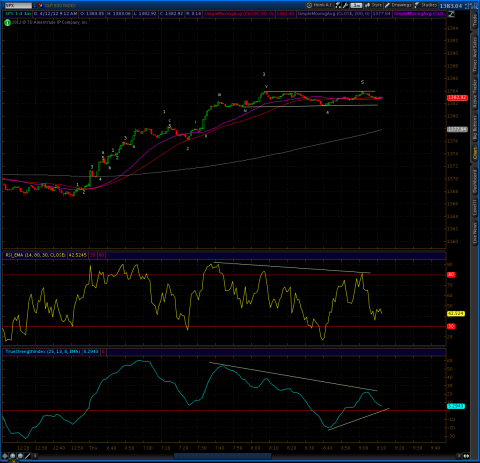Open the Style menu
The width and height of the screenshot is (480, 463).
(x=373, y=5)
